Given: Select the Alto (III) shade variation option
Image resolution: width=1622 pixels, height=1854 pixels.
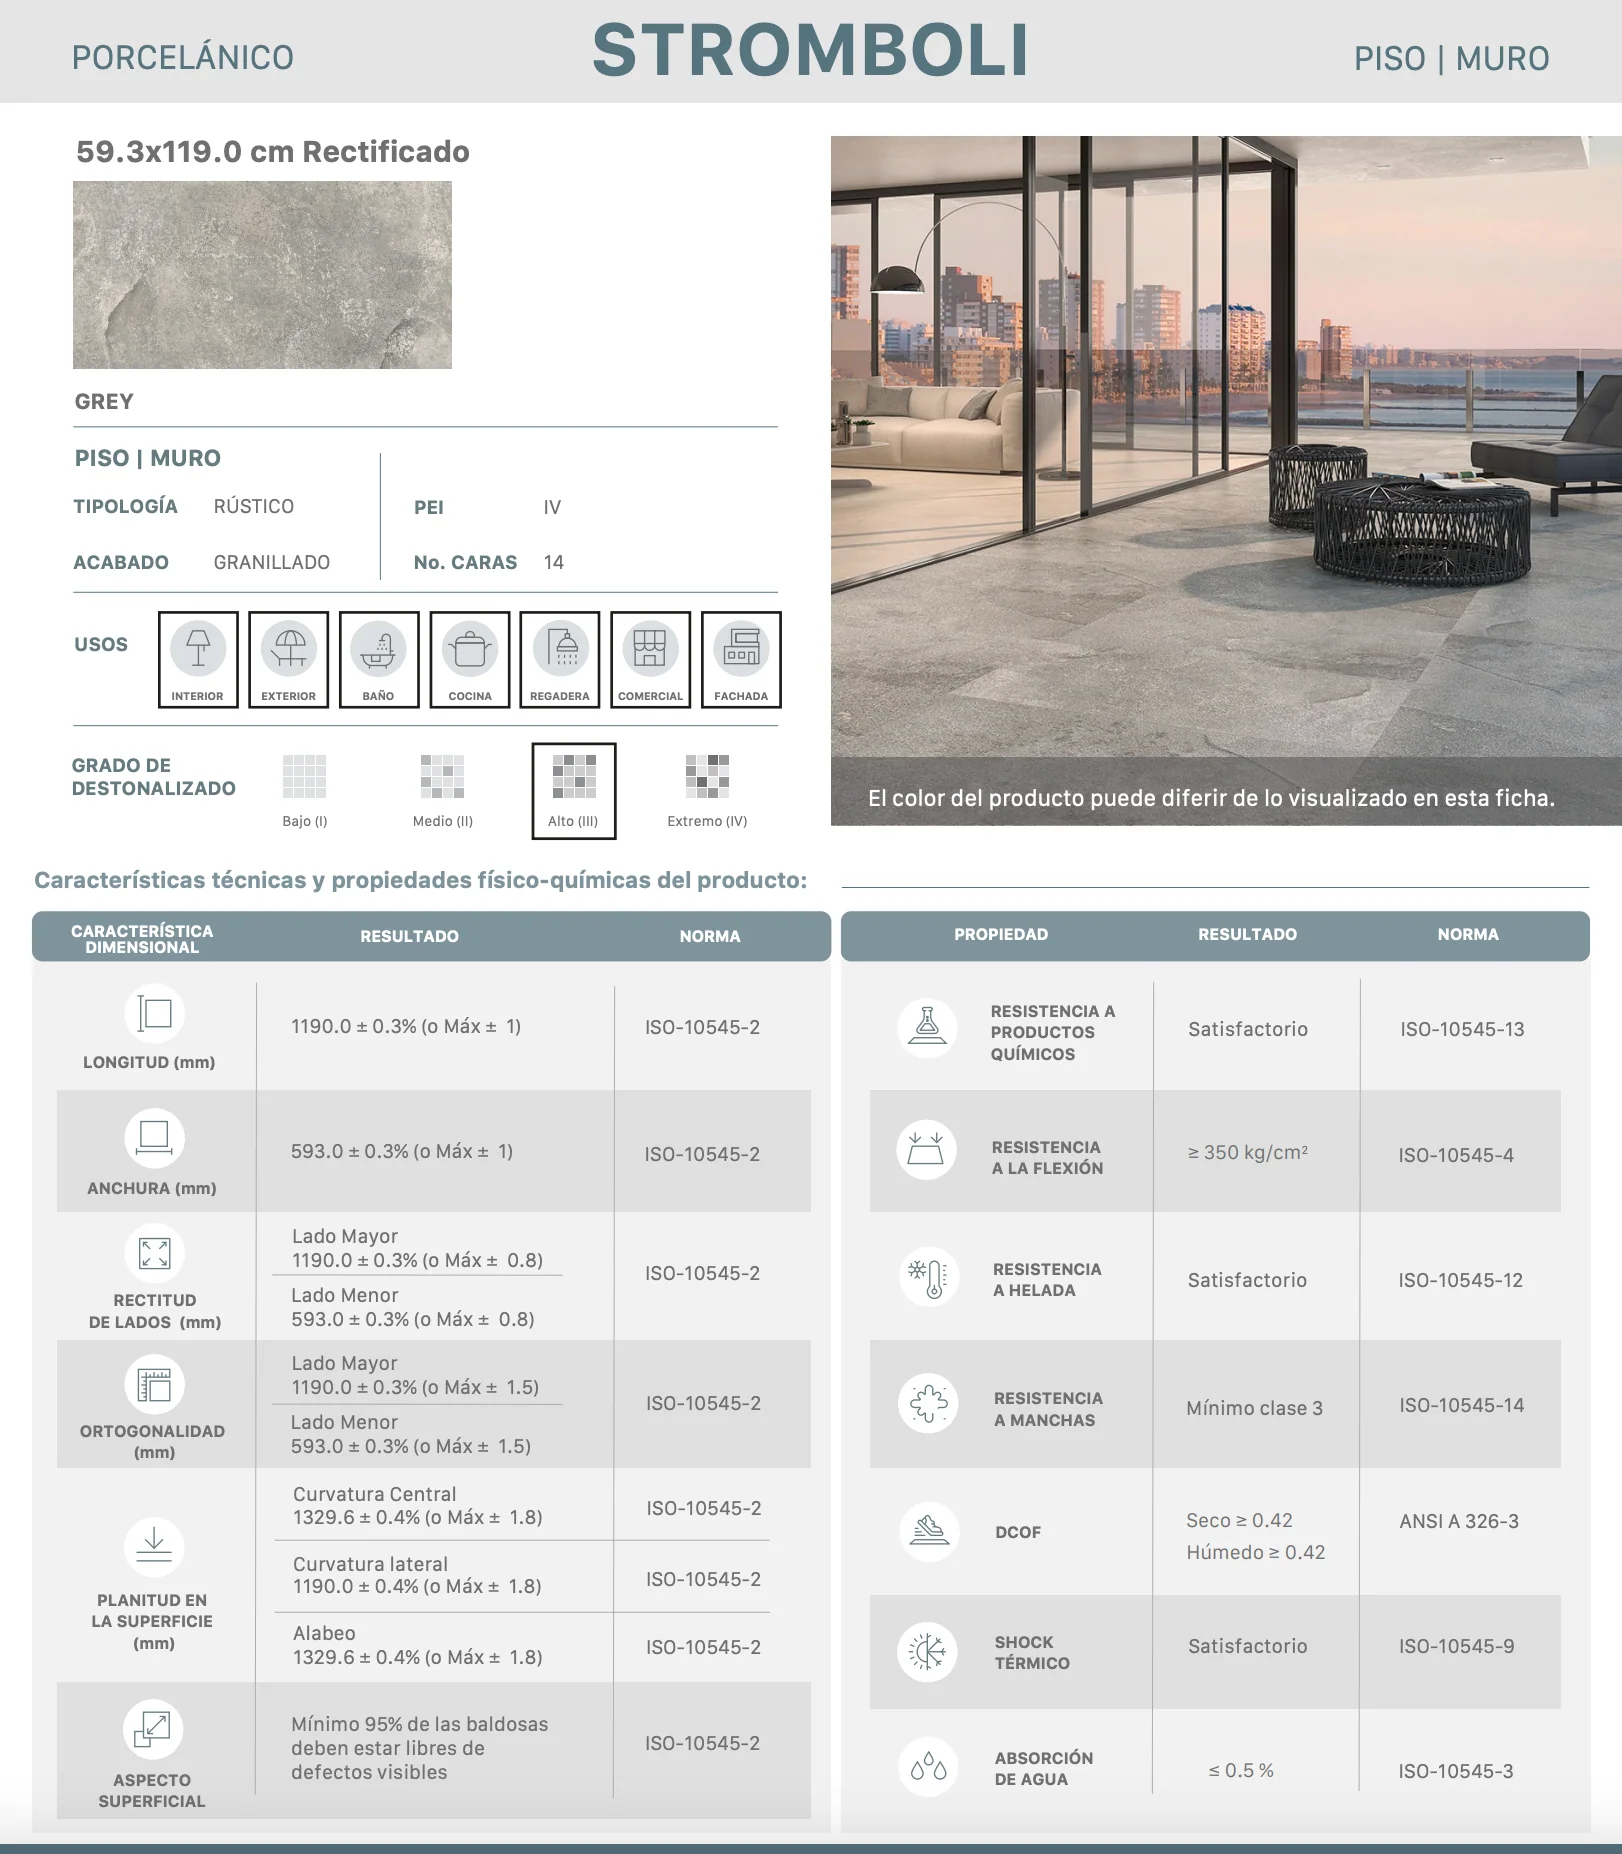Looking at the screenshot, I should (574, 791).
